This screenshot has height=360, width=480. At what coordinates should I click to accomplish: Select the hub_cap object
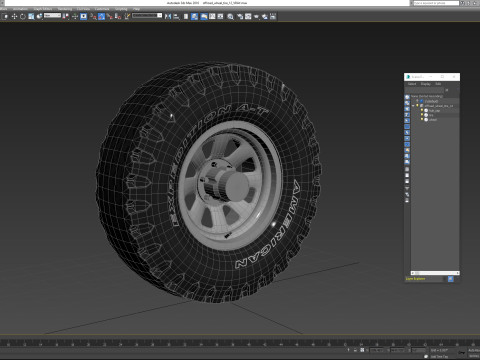[435, 110]
